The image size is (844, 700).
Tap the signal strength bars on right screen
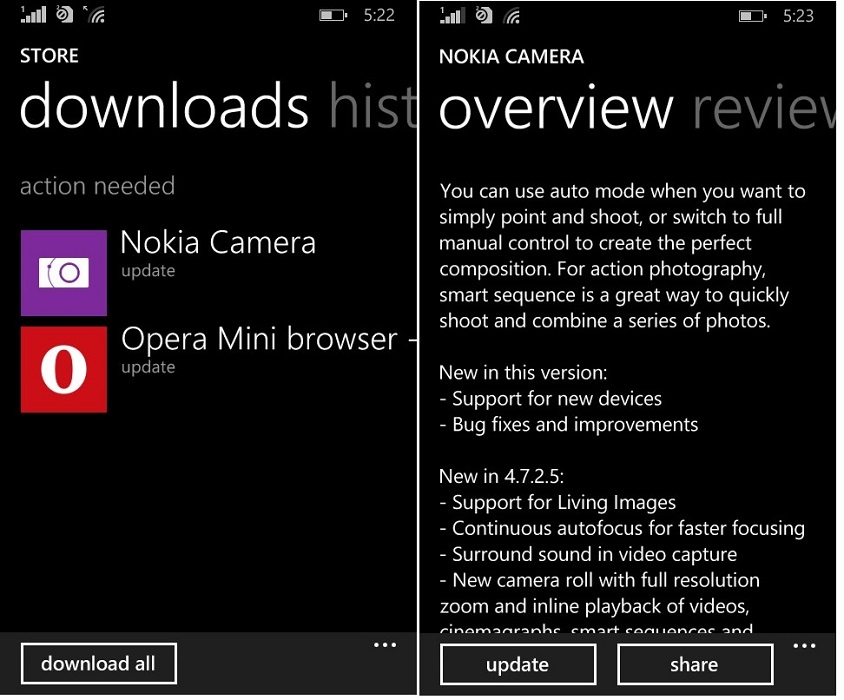coord(453,15)
